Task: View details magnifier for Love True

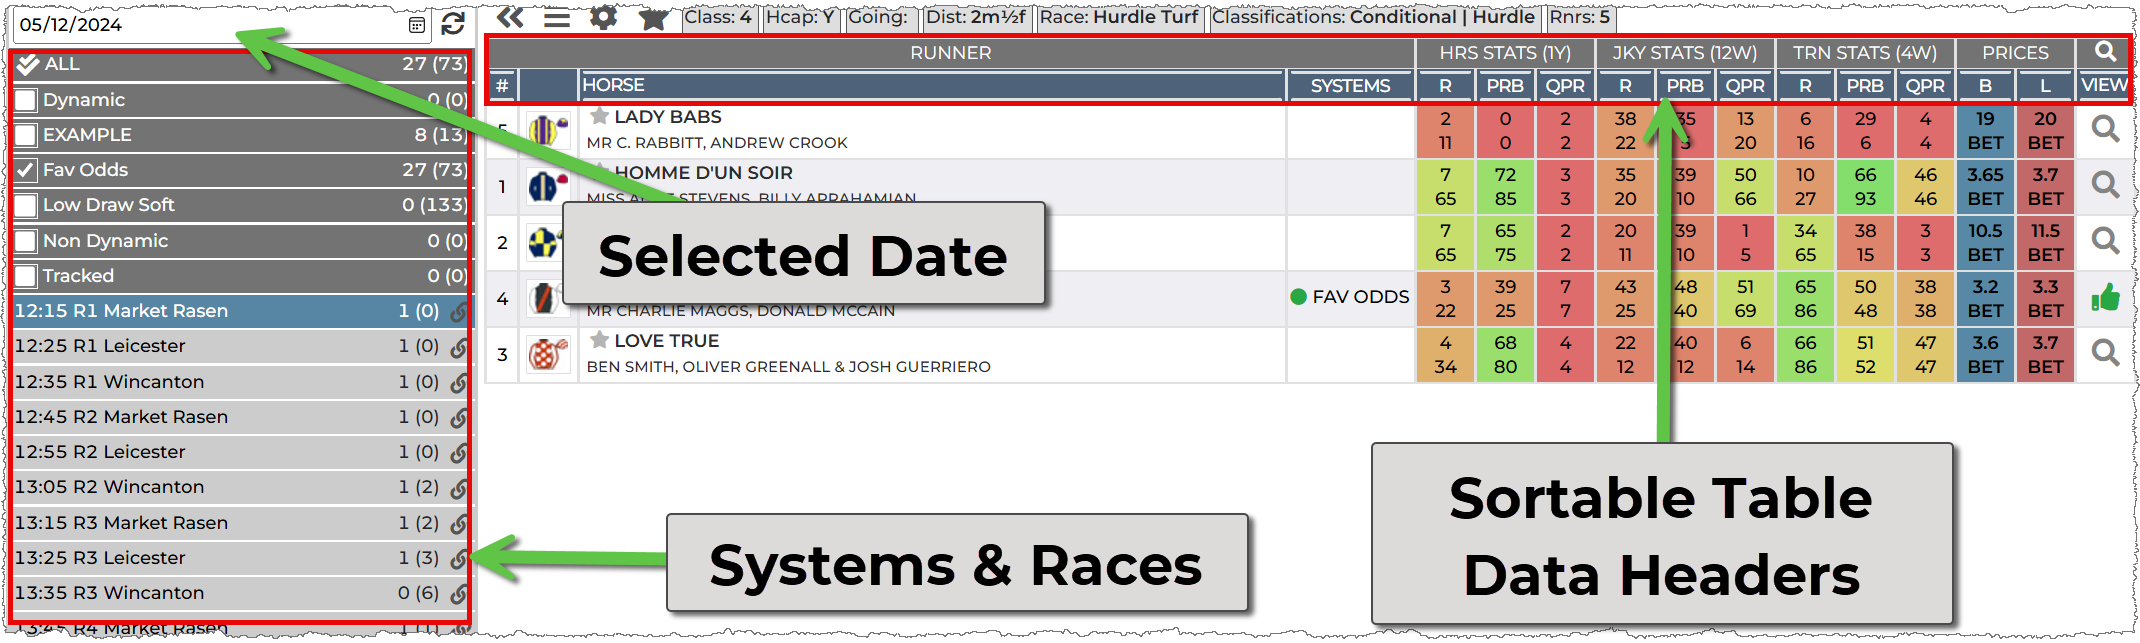Action: [x=2105, y=353]
